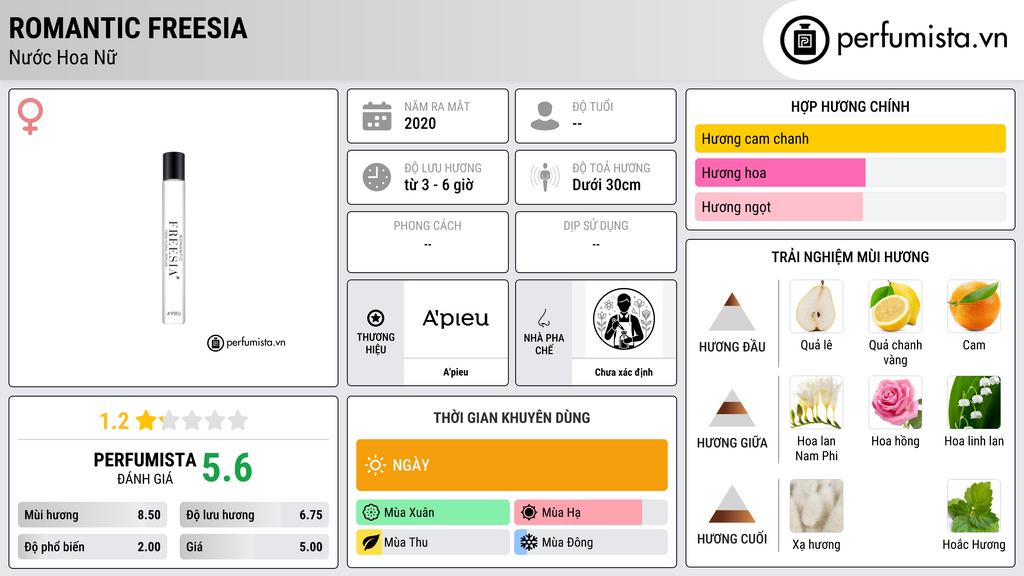This screenshot has width=1024, height=576.
Task: Click the summer sun icon for Mùa Hạ
Action: (529, 513)
